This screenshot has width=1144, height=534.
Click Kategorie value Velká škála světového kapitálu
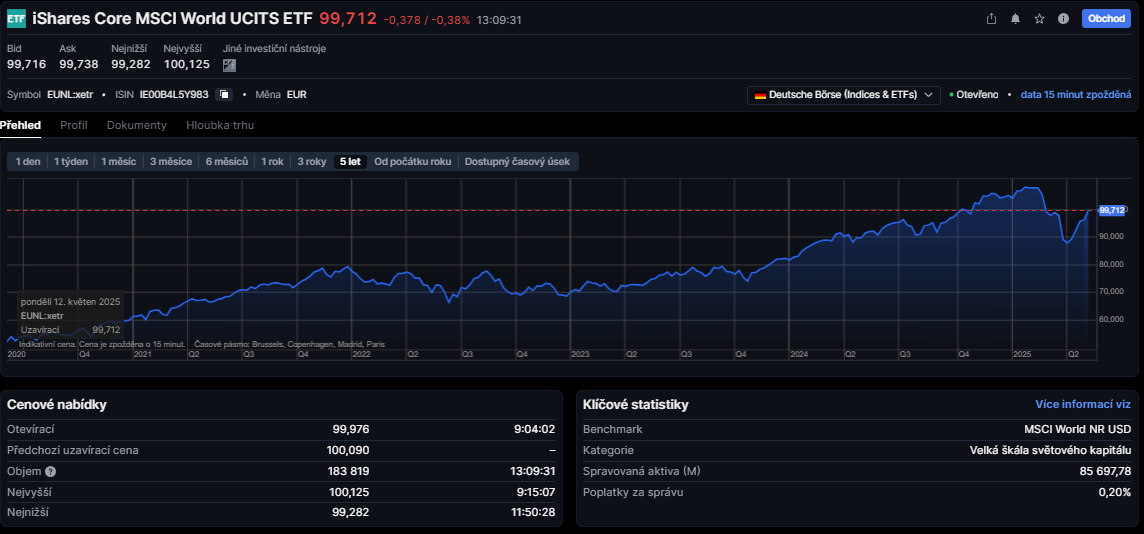1051,450
